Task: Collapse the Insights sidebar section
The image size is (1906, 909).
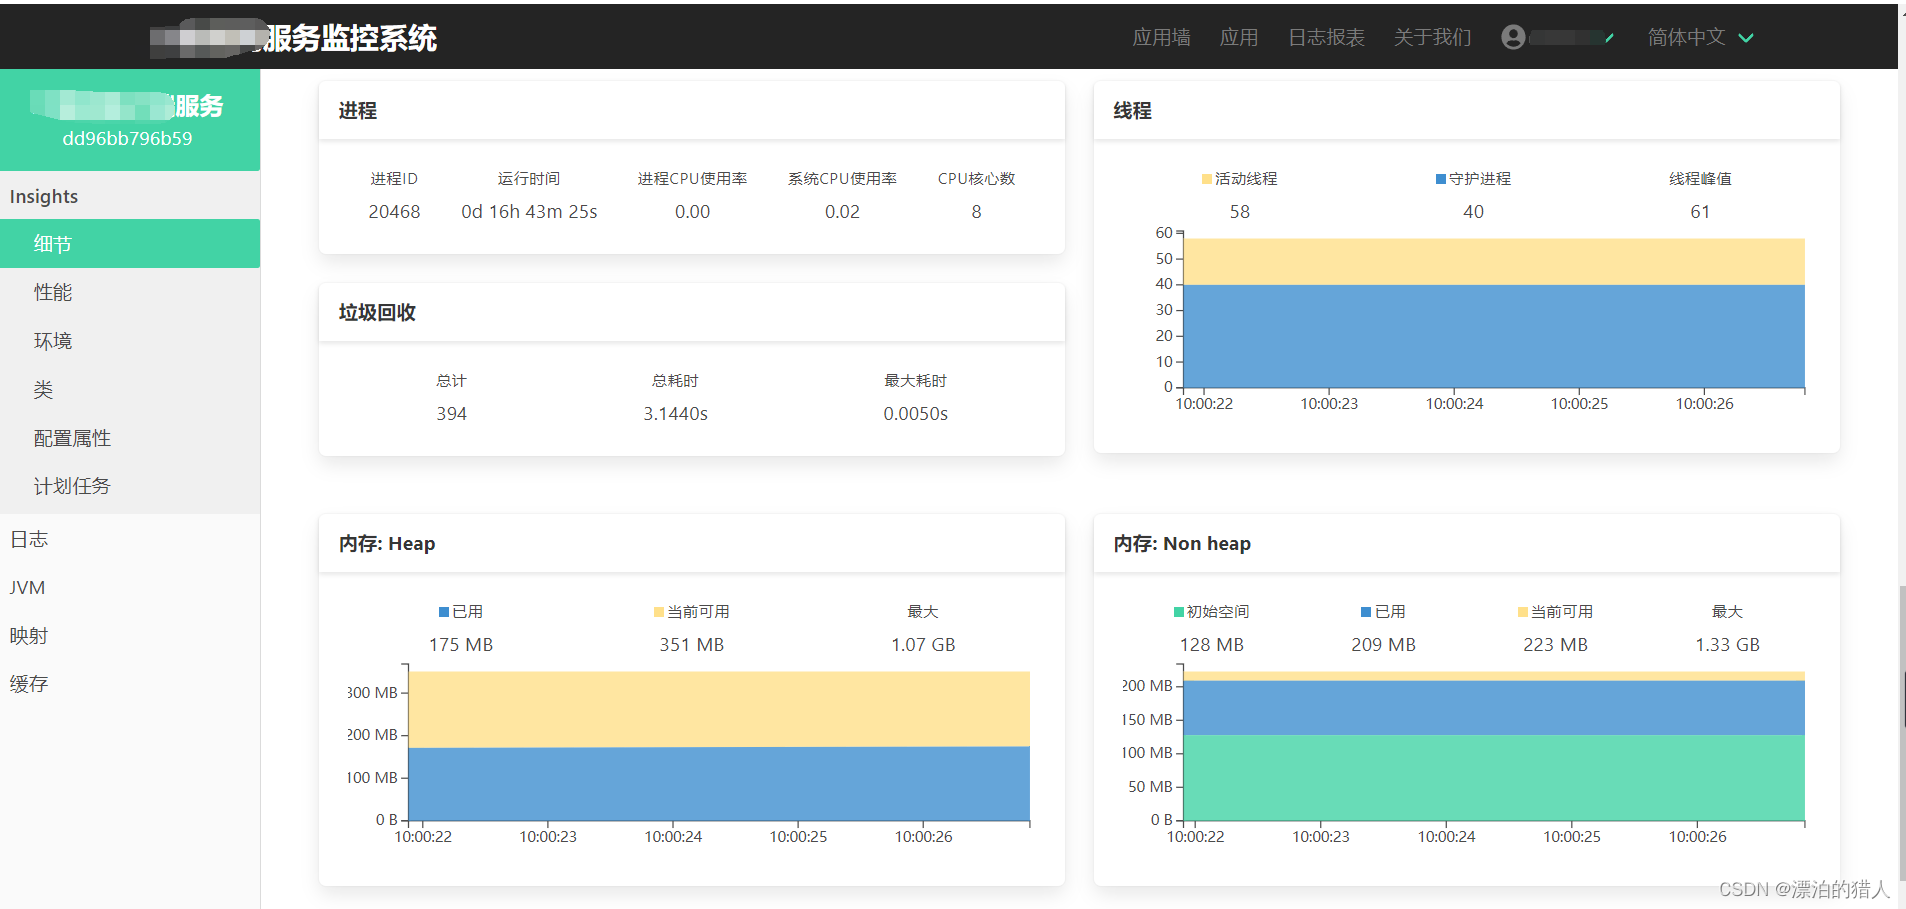Action: click(x=130, y=196)
